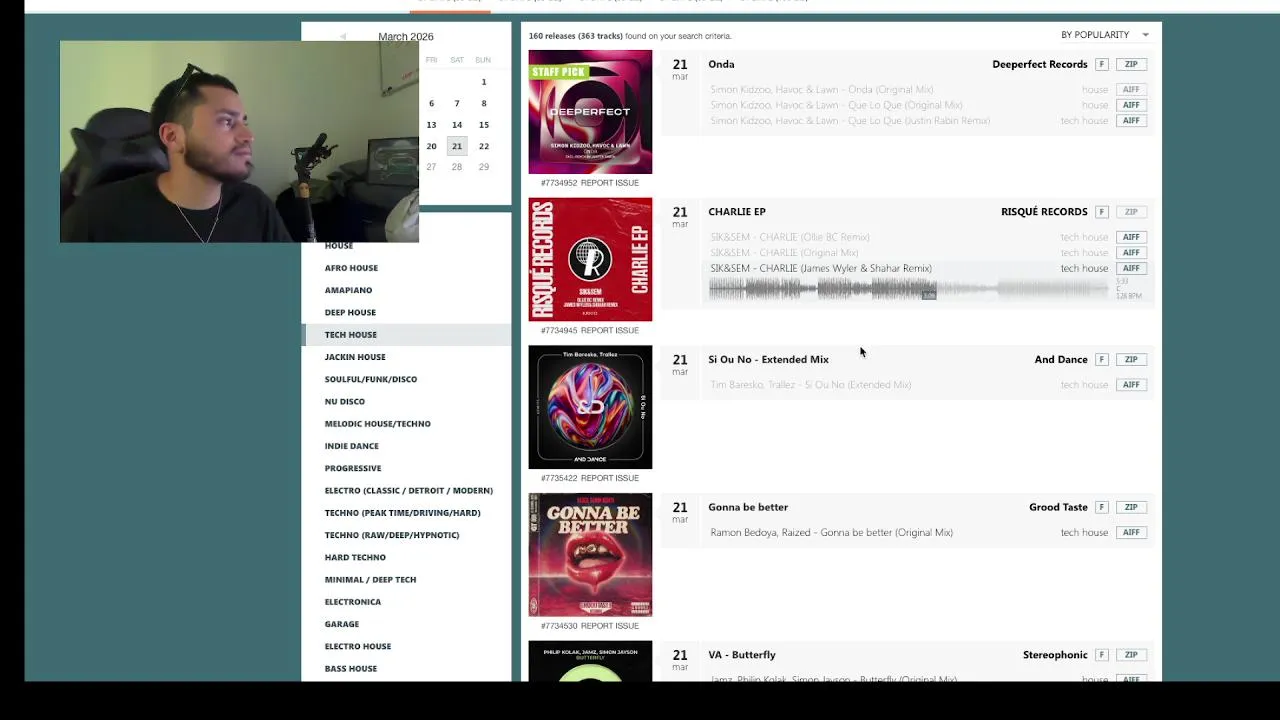
Task: Play Tim Baresko, Trallez - Si Ou No track
Action: coord(810,385)
